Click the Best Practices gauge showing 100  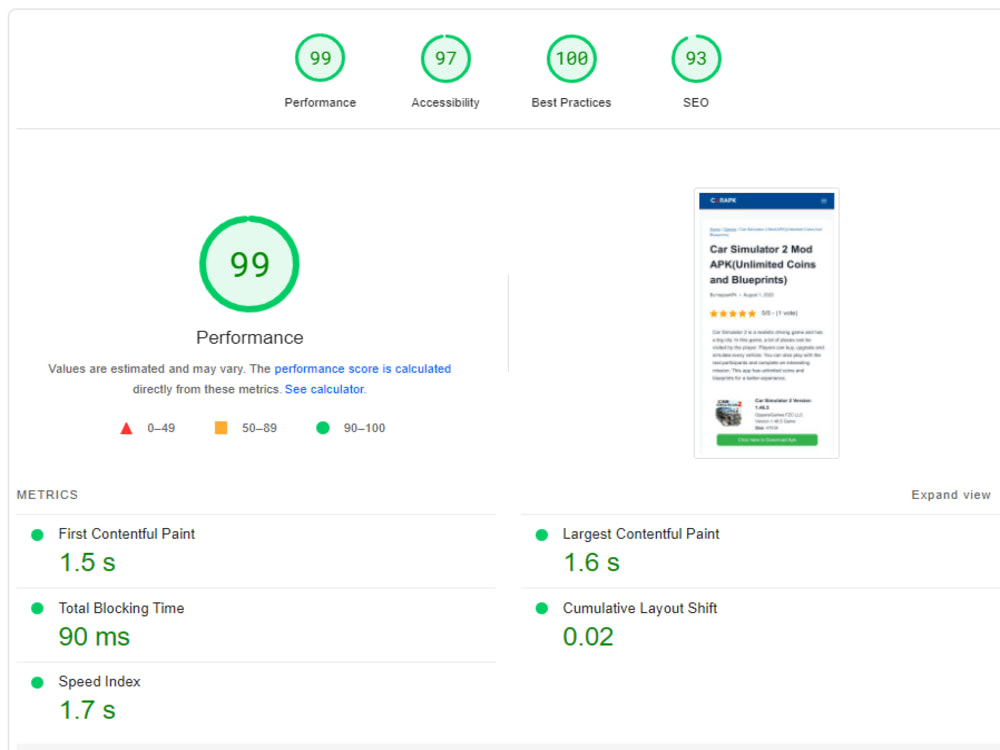[571, 58]
